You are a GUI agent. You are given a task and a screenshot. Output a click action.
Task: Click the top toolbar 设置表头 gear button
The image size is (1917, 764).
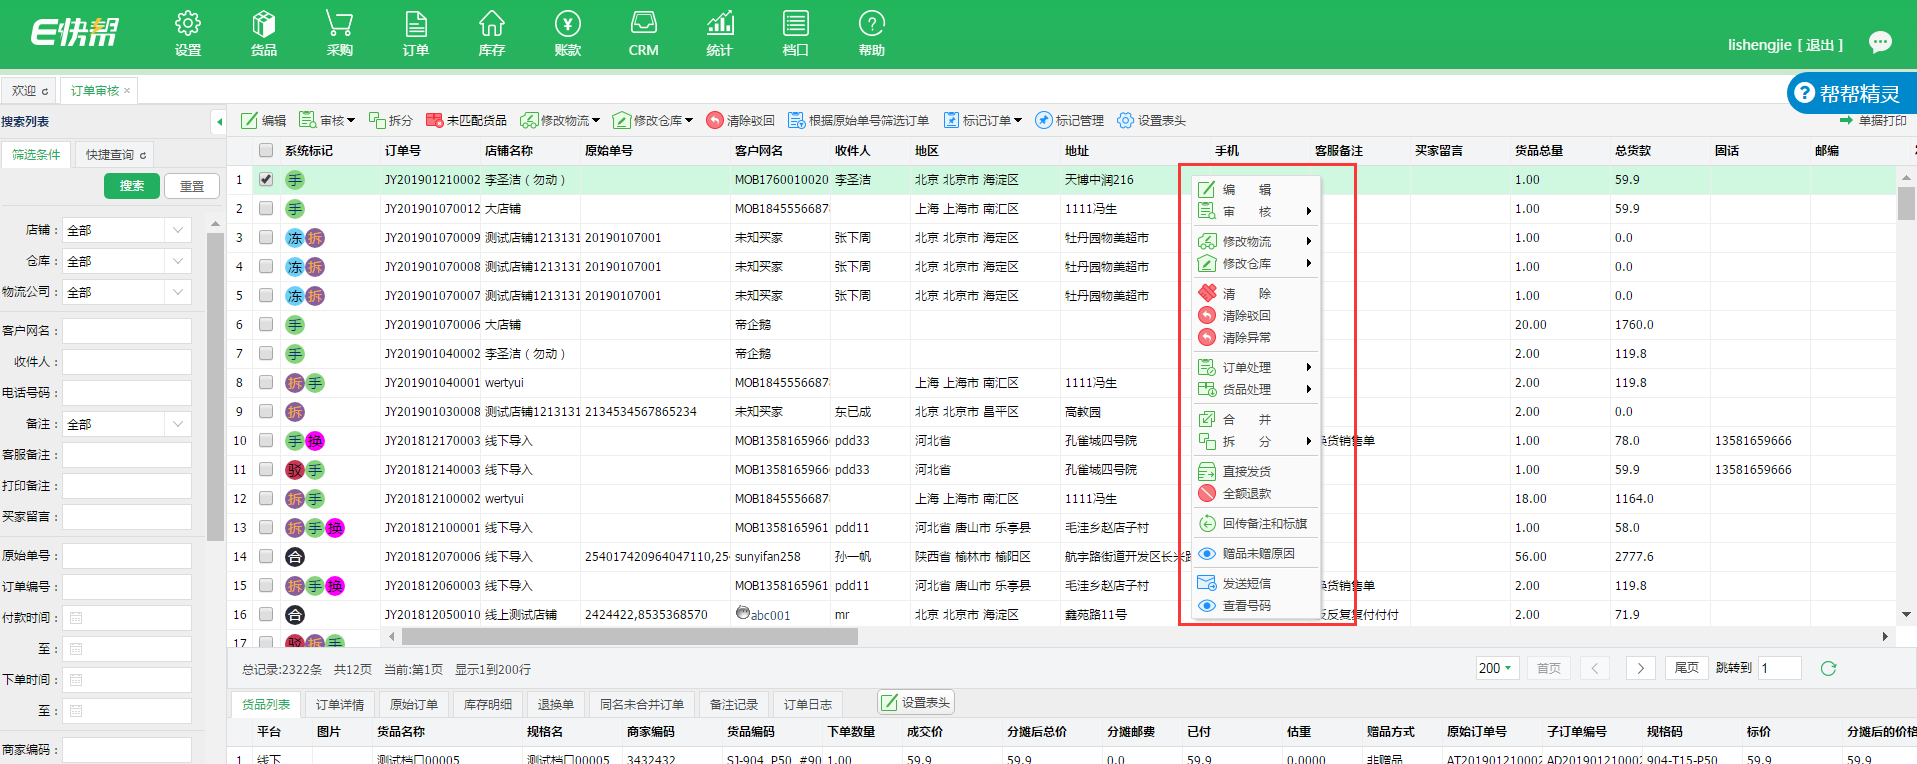coord(1152,120)
